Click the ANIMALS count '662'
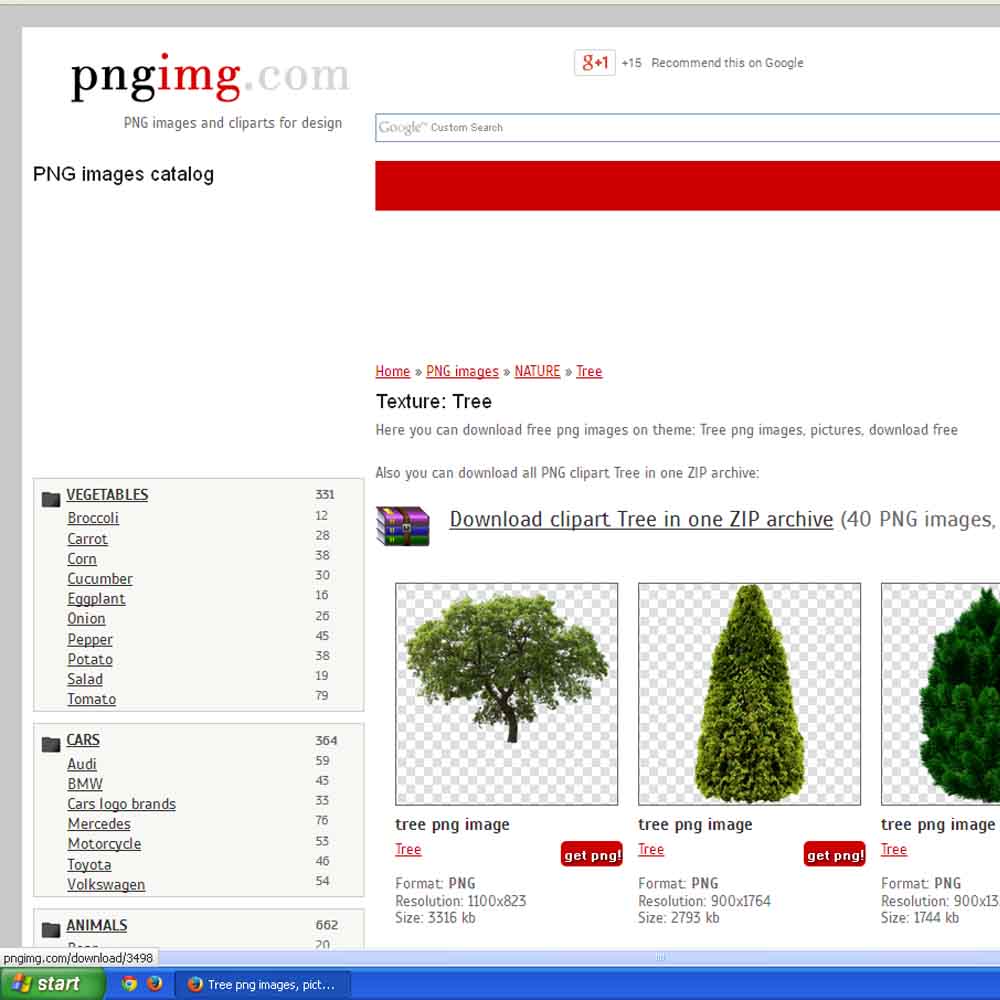1000x1000 pixels. tap(327, 925)
